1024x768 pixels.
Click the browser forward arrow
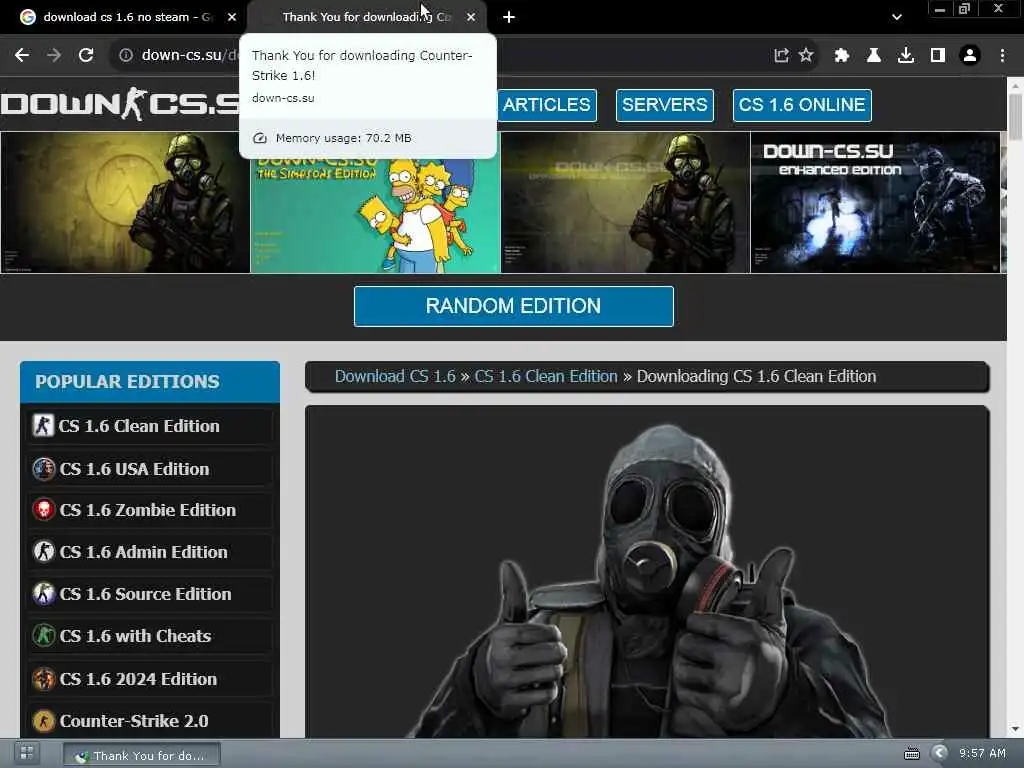tap(54, 56)
